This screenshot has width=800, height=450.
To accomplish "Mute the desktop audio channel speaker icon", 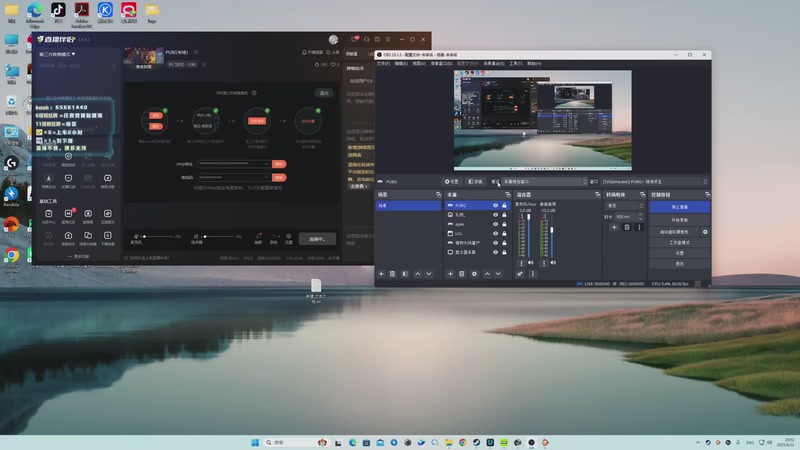I will coord(553,263).
